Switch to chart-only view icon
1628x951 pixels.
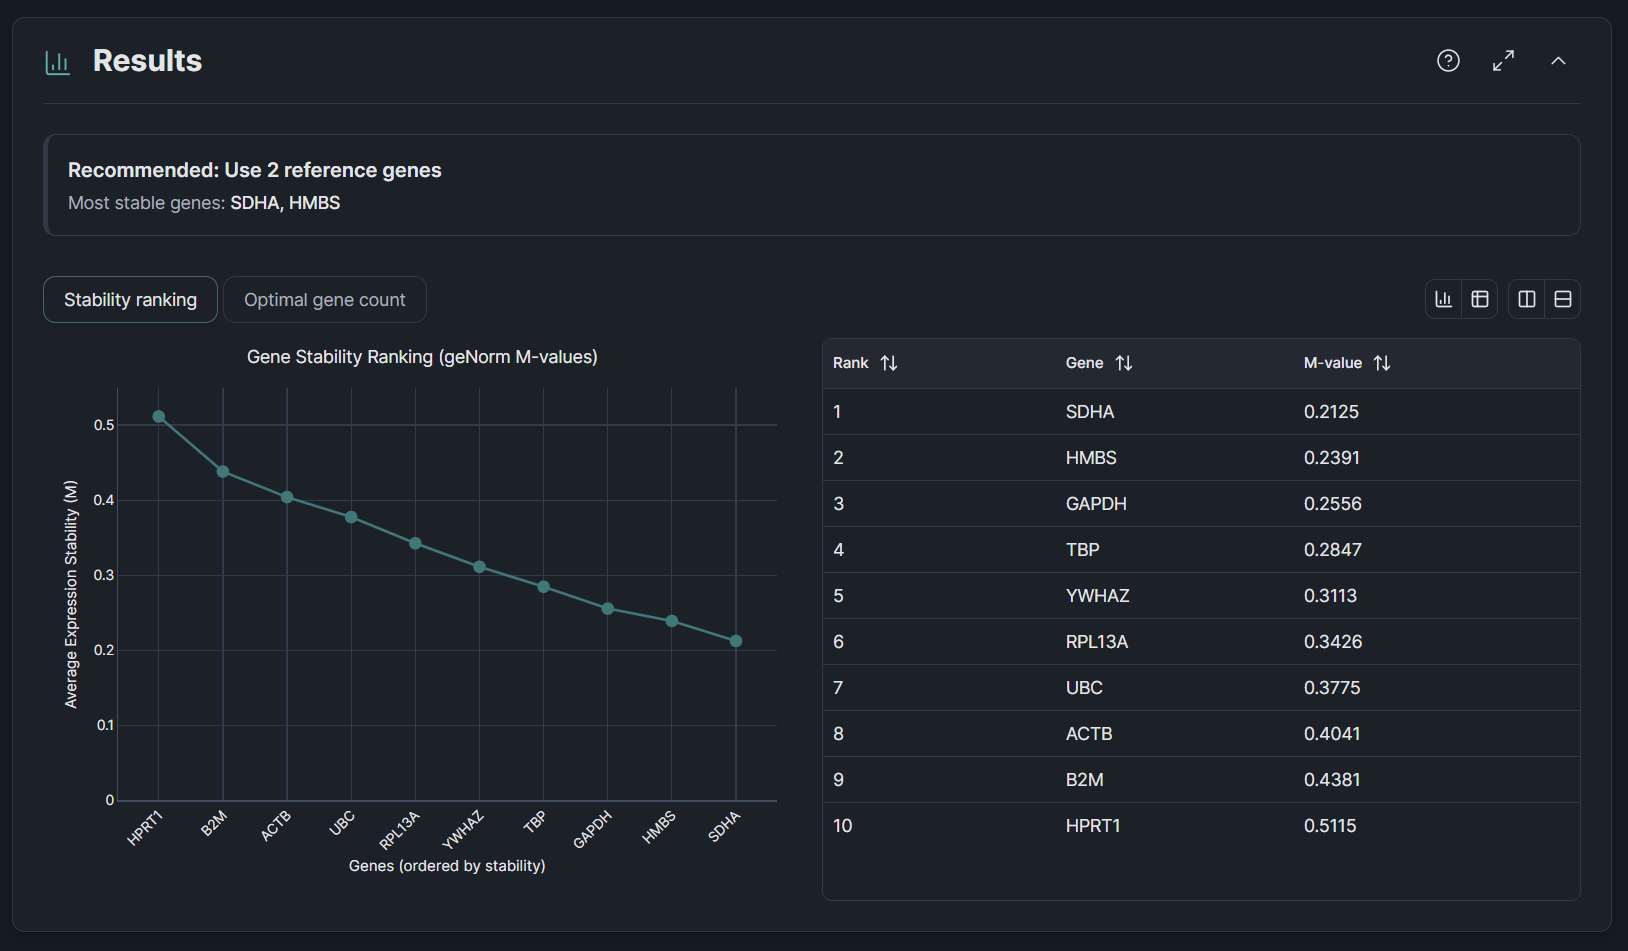coord(1443,298)
